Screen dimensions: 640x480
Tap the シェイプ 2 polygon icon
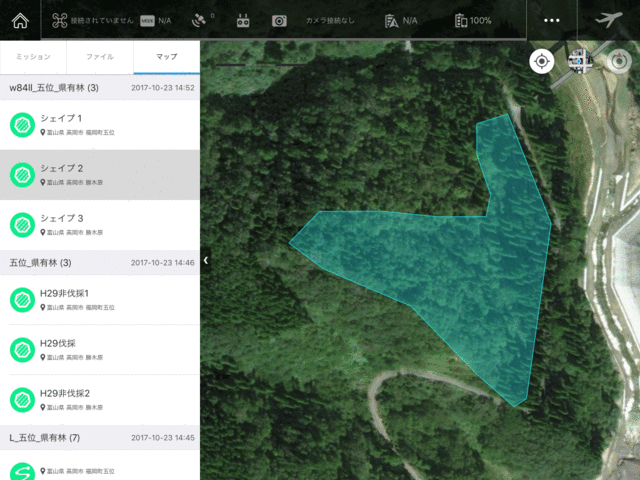(22, 175)
